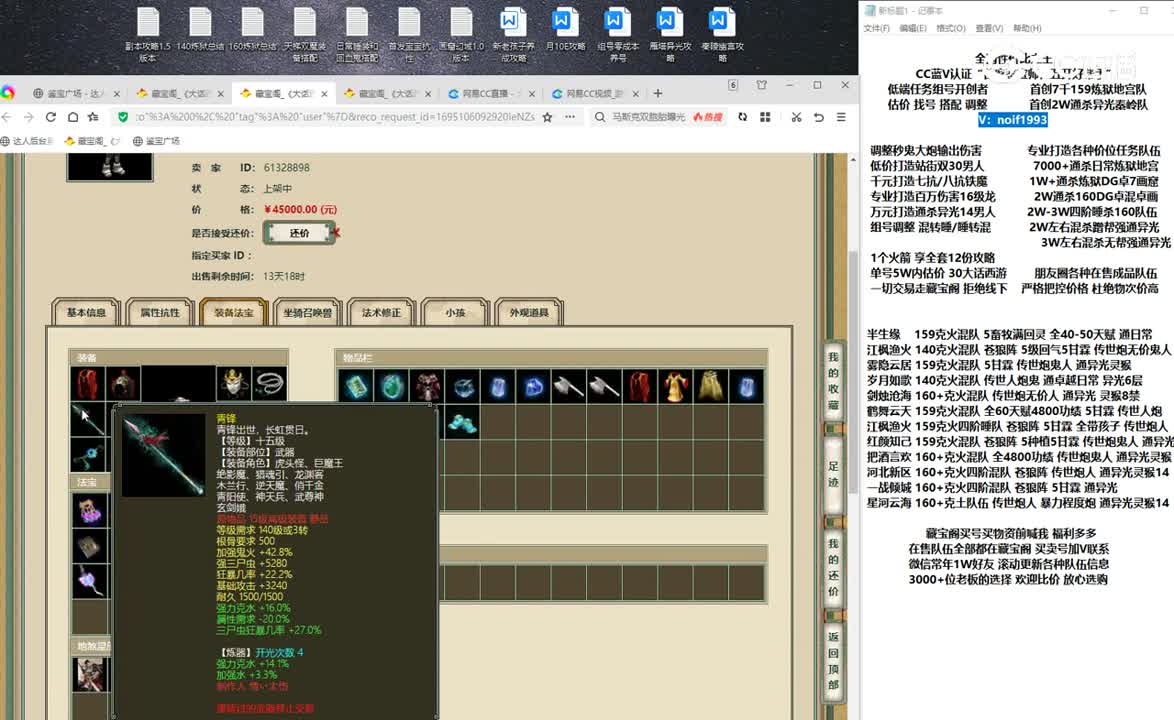Viewport: 1174px width, 720px height.
Task: Open the address bar more options ellipsis
Action: 570,117
